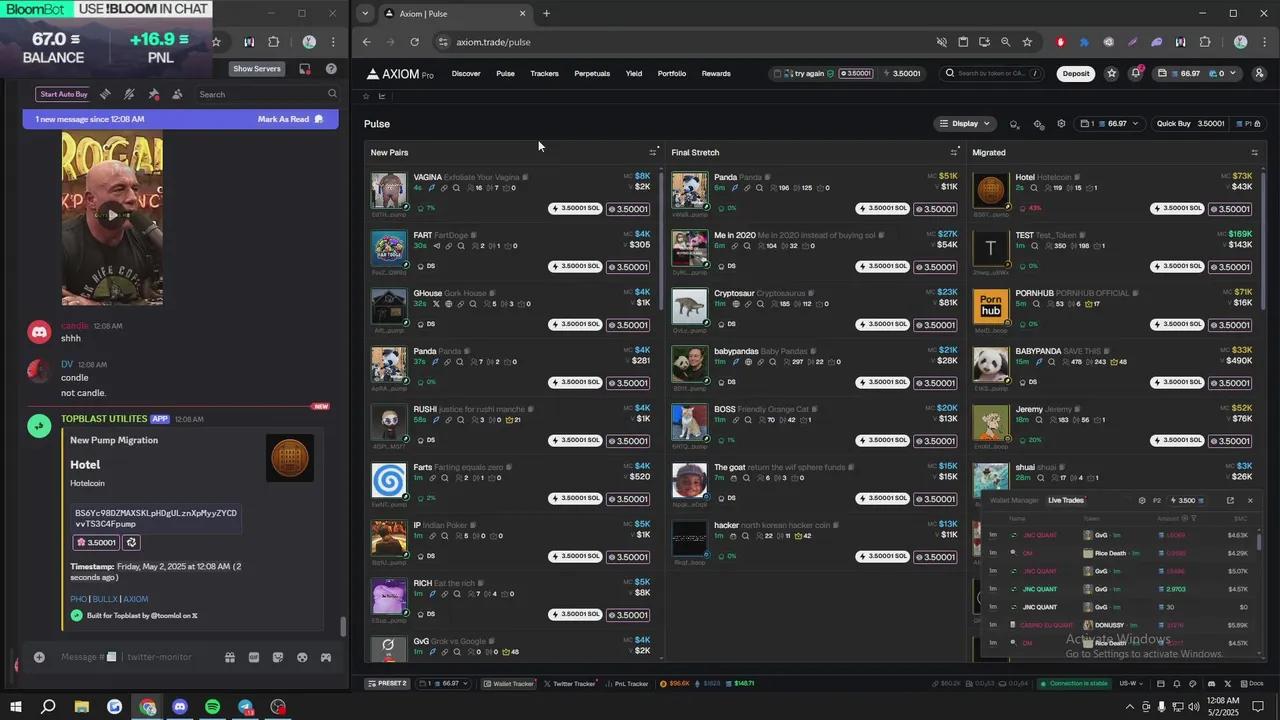
Task: Open Pulse page settings gear
Action: coord(1061,124)
